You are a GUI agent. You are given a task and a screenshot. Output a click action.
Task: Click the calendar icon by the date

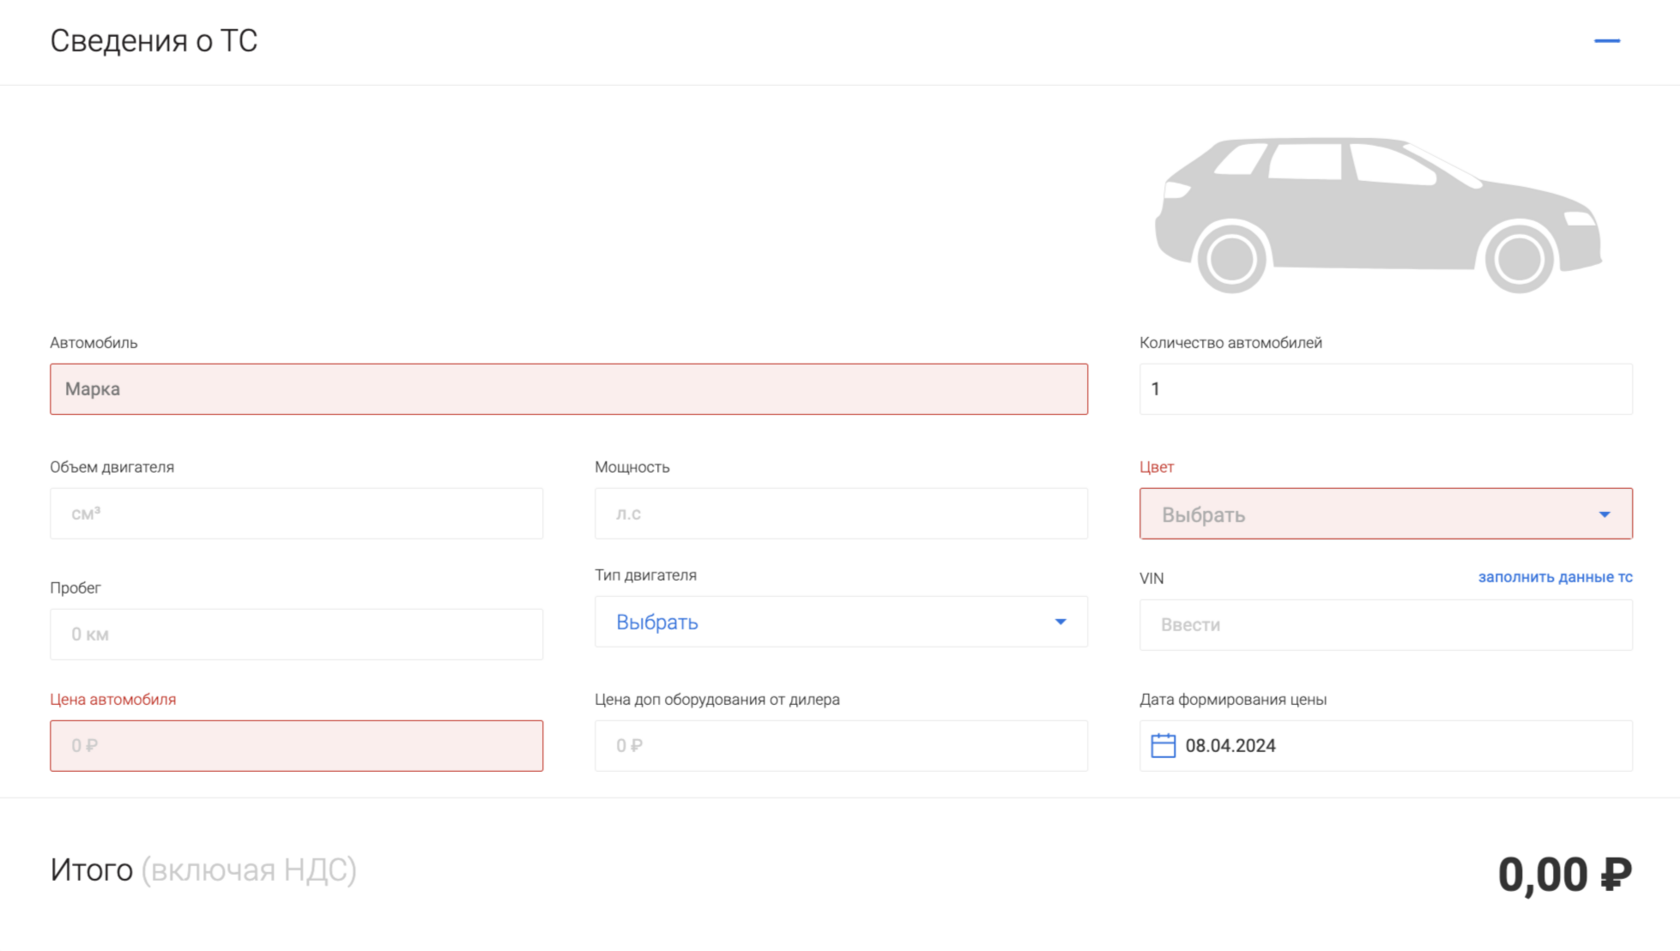1163,746
